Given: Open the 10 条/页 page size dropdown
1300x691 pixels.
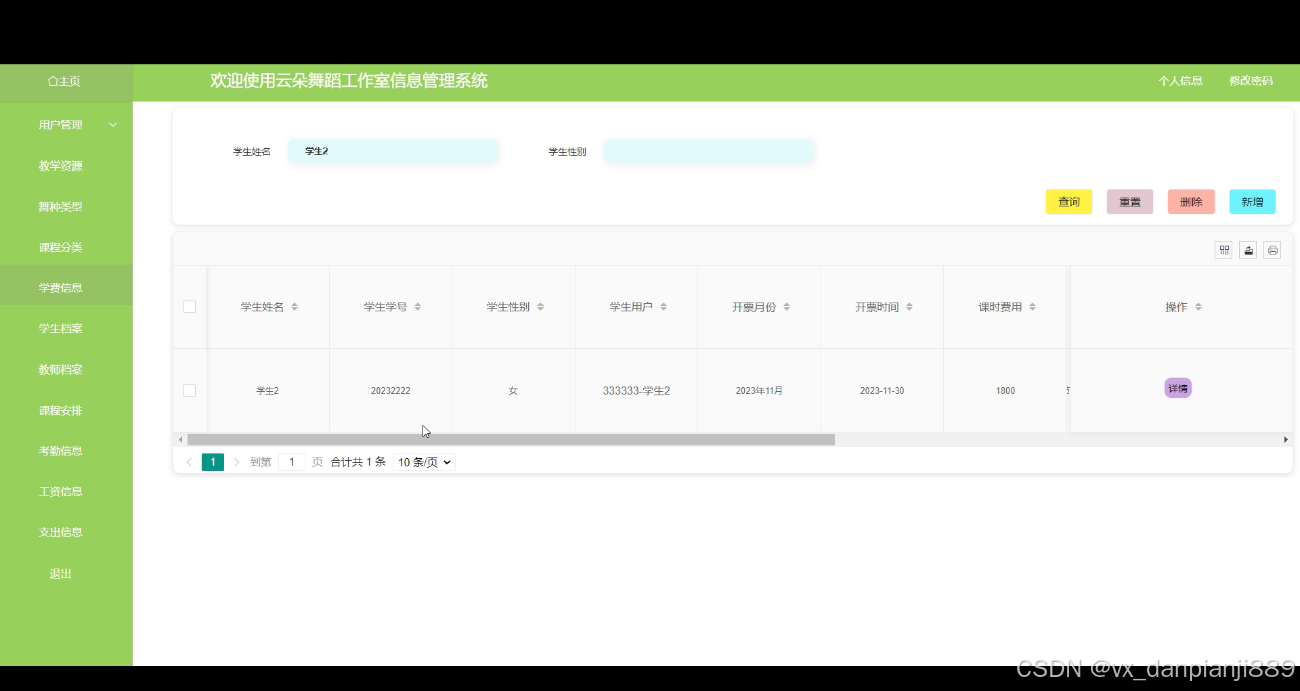Looking at the screenshot, I should pos(425,462).
